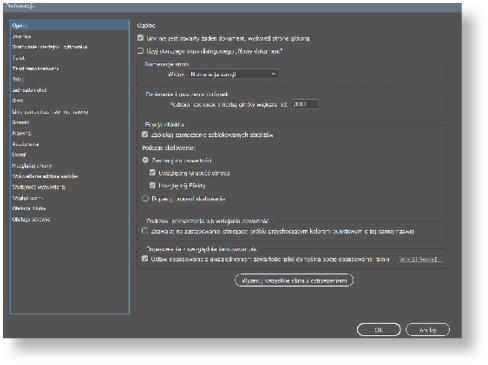Open Linie pomocnicze i stół montażowy settings
488x365 pixels.
(50, 112)
